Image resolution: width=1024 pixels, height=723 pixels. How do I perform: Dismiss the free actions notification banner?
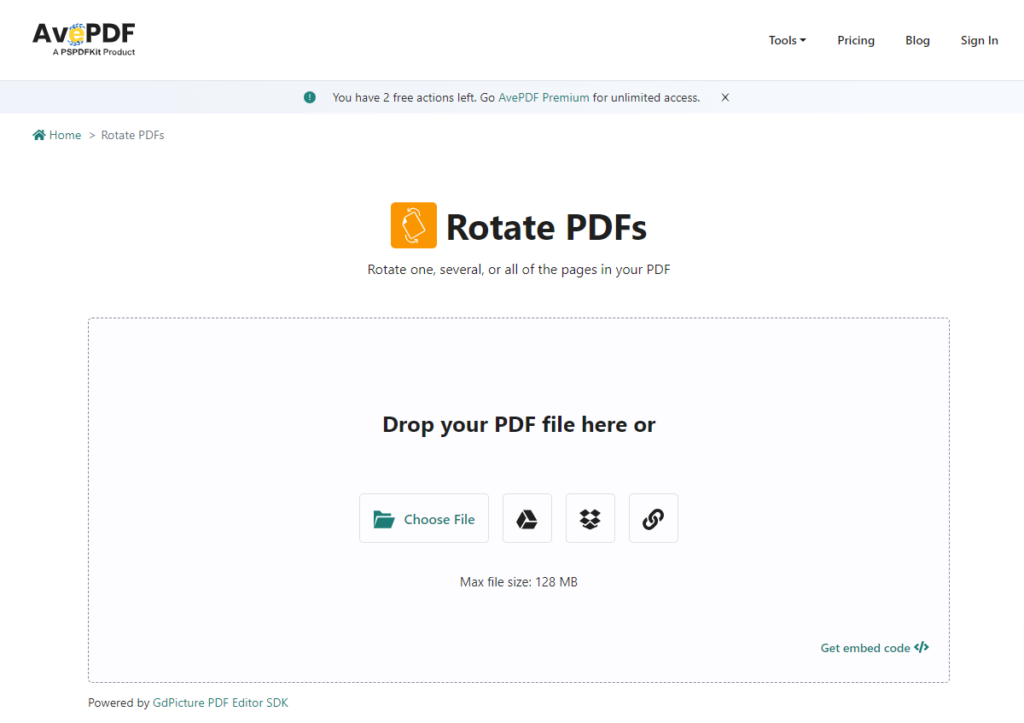[x=724, y=97]
